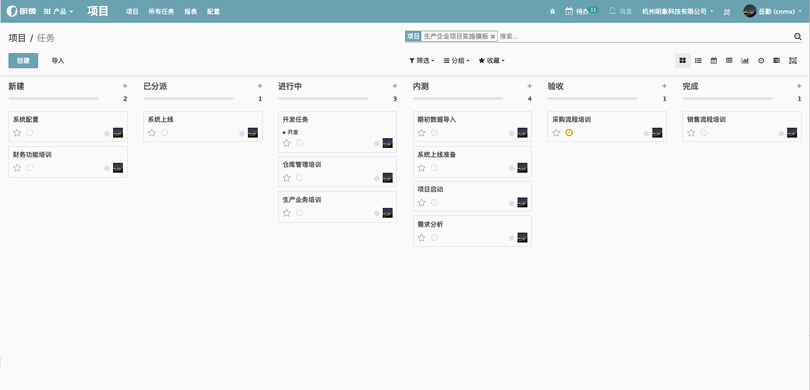810x390 pixels.
Task: Click the large 项目 app title
Action: (98, 11)
